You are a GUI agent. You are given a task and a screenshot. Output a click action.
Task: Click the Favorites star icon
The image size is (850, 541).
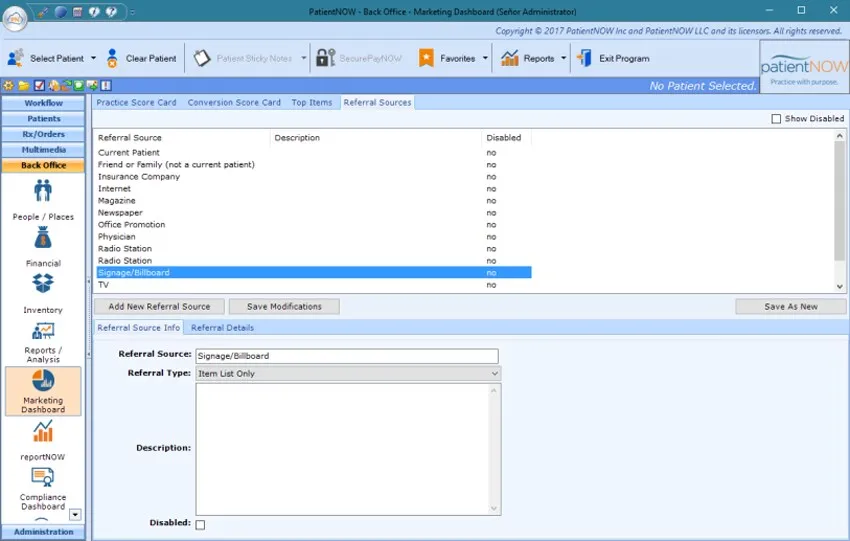point(426,58)
